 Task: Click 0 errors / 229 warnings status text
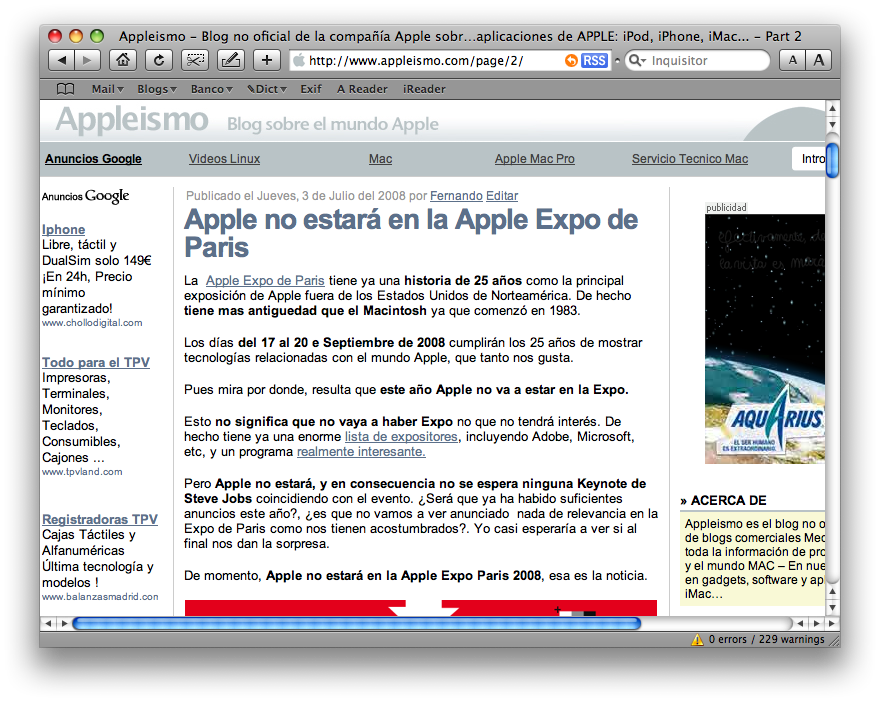click(x=766, y=639)
